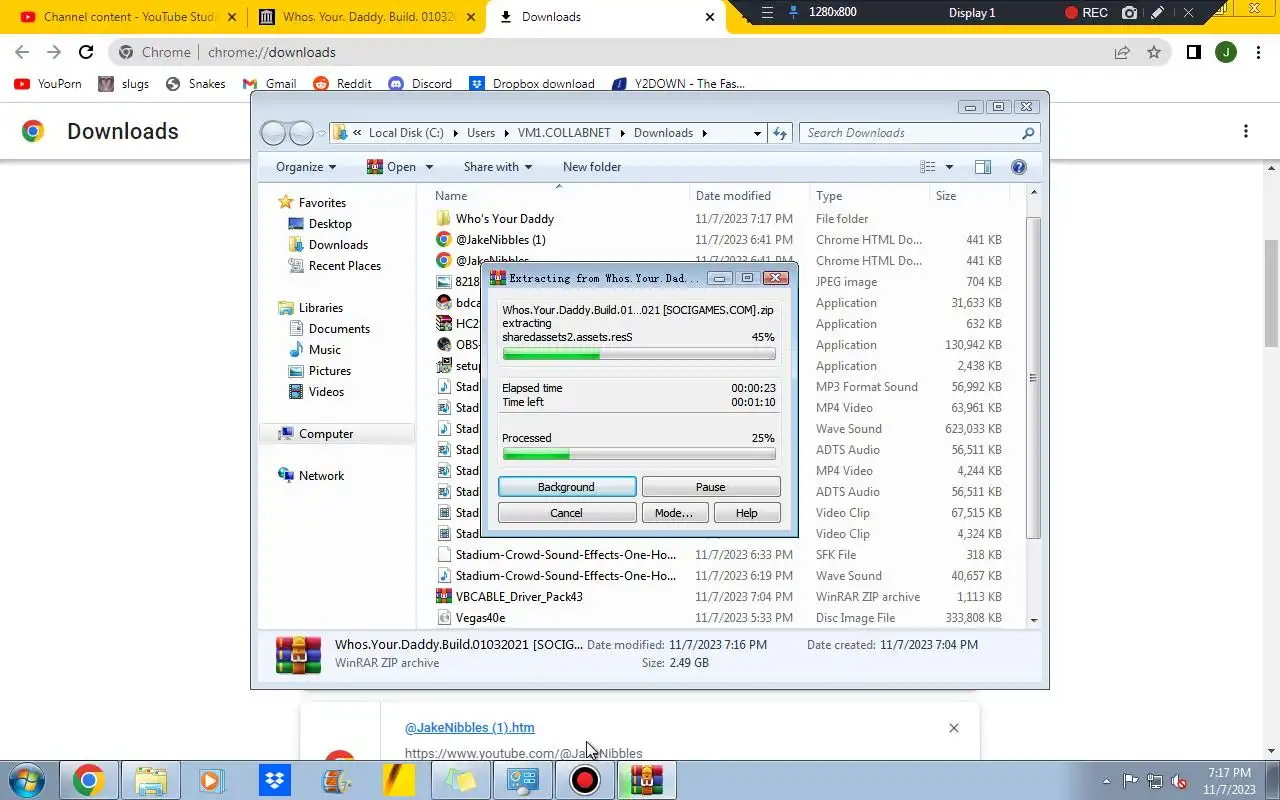1280x800 pixels.
Task: Open the Gmail bookmark
Action: pos(270,84)
